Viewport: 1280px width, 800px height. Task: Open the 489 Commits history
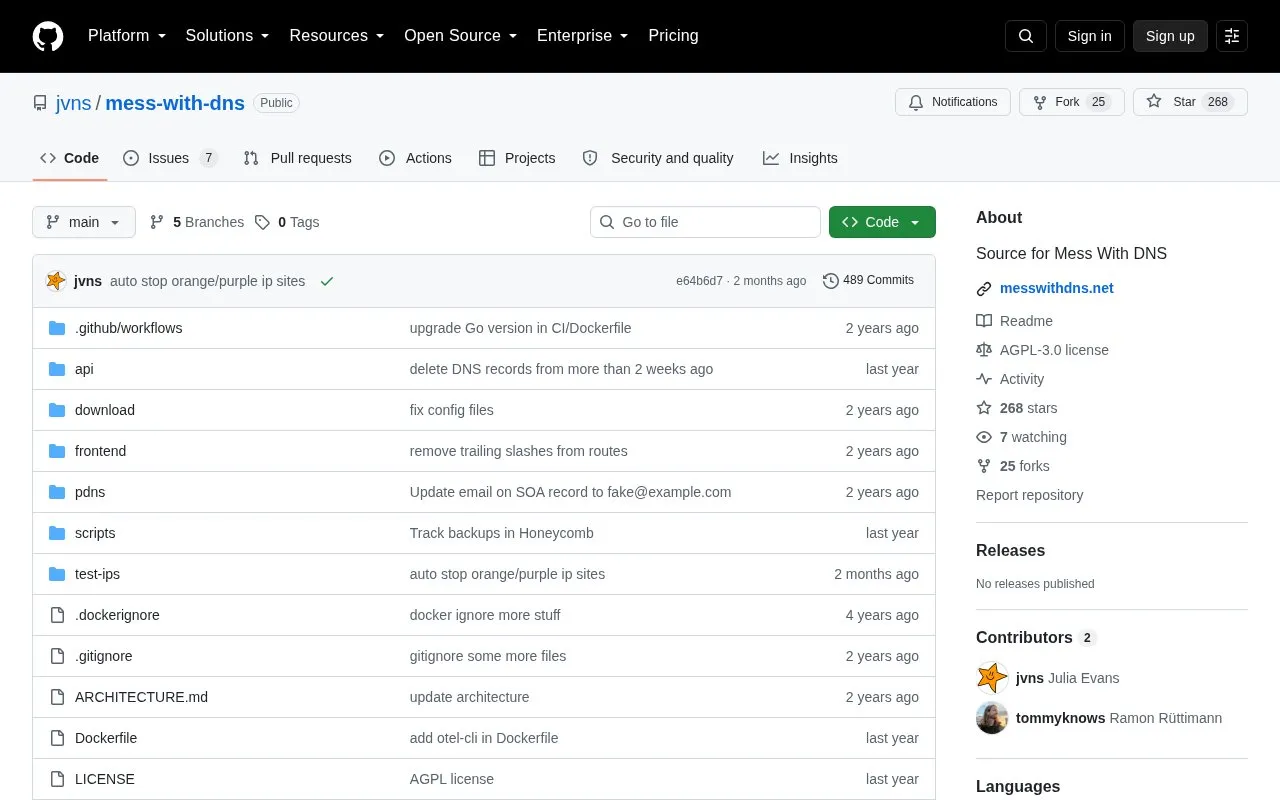(868, 281)
